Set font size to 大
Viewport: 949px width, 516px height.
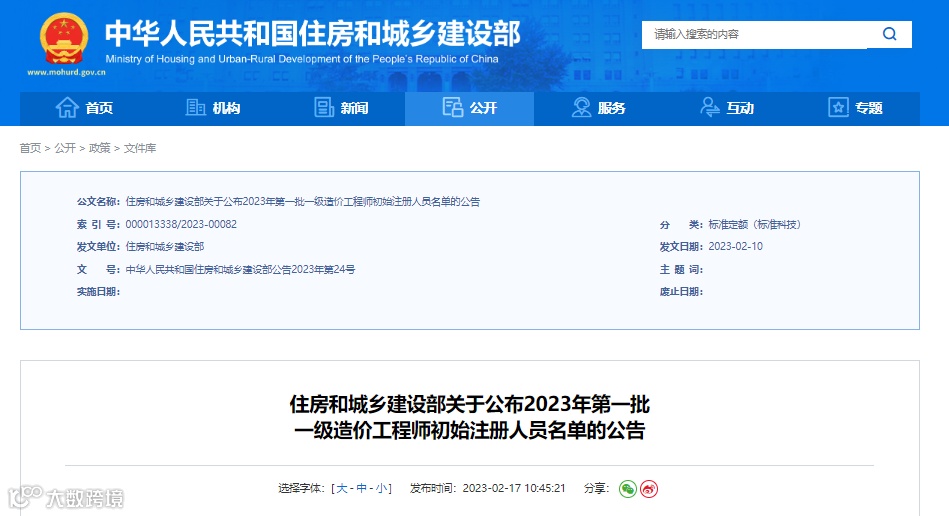pos(342,488)
